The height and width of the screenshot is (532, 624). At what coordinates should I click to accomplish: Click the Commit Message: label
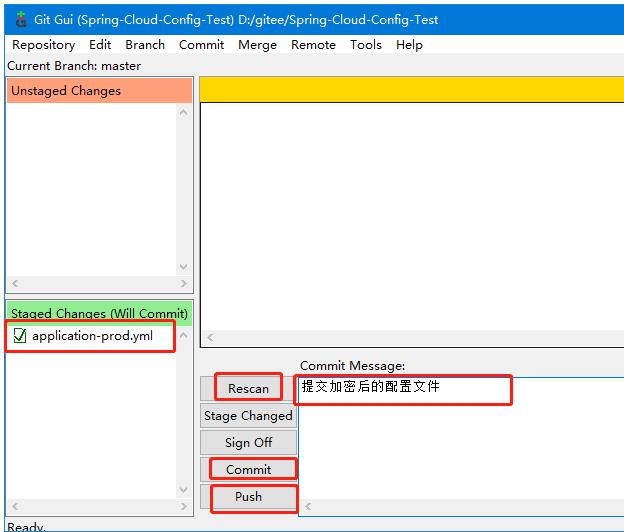coord(353,366)
